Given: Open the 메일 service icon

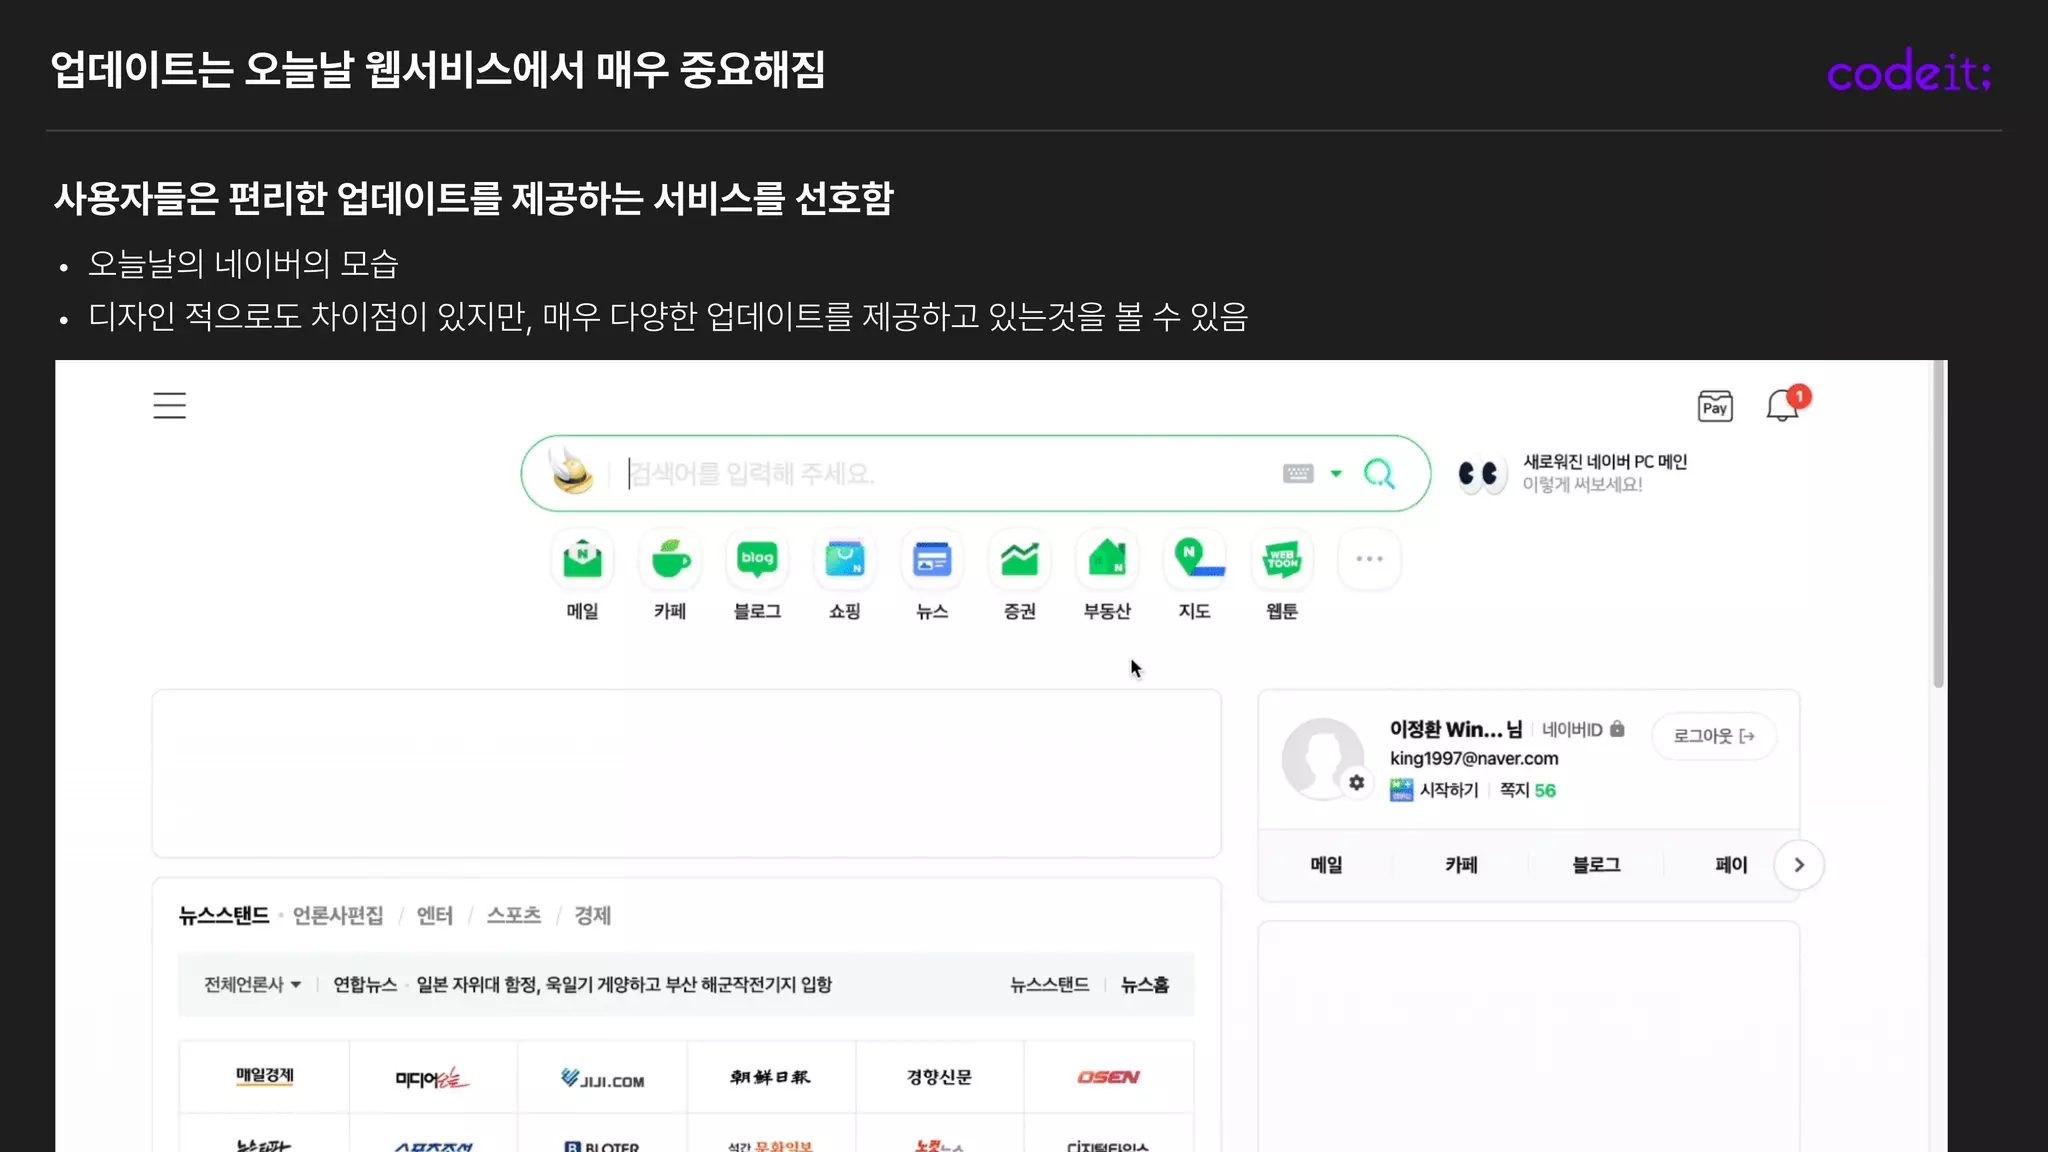Looking at the screenshot, I should (582, 559).
